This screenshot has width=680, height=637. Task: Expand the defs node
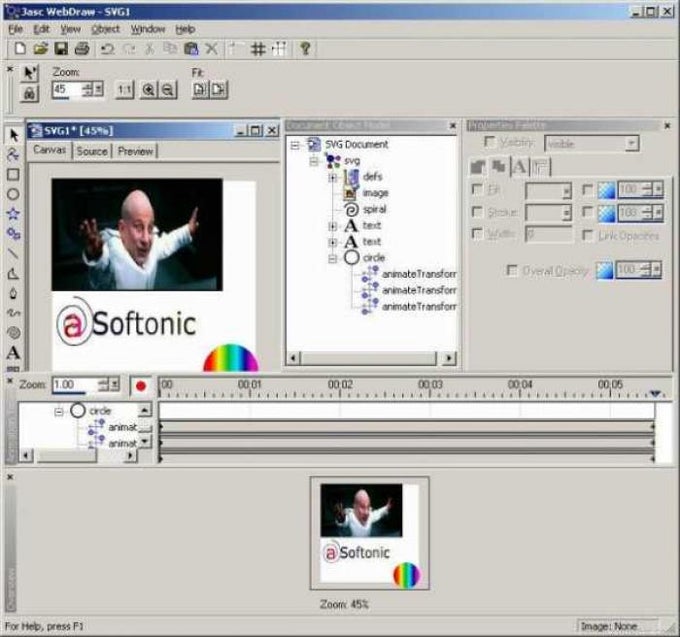point(333,177)
